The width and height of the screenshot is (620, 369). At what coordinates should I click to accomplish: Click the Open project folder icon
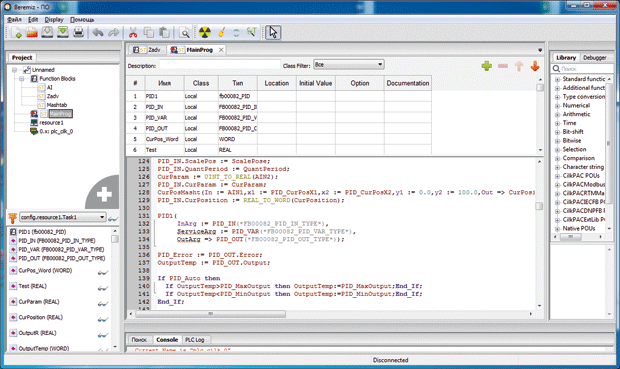tap(32, 32)
